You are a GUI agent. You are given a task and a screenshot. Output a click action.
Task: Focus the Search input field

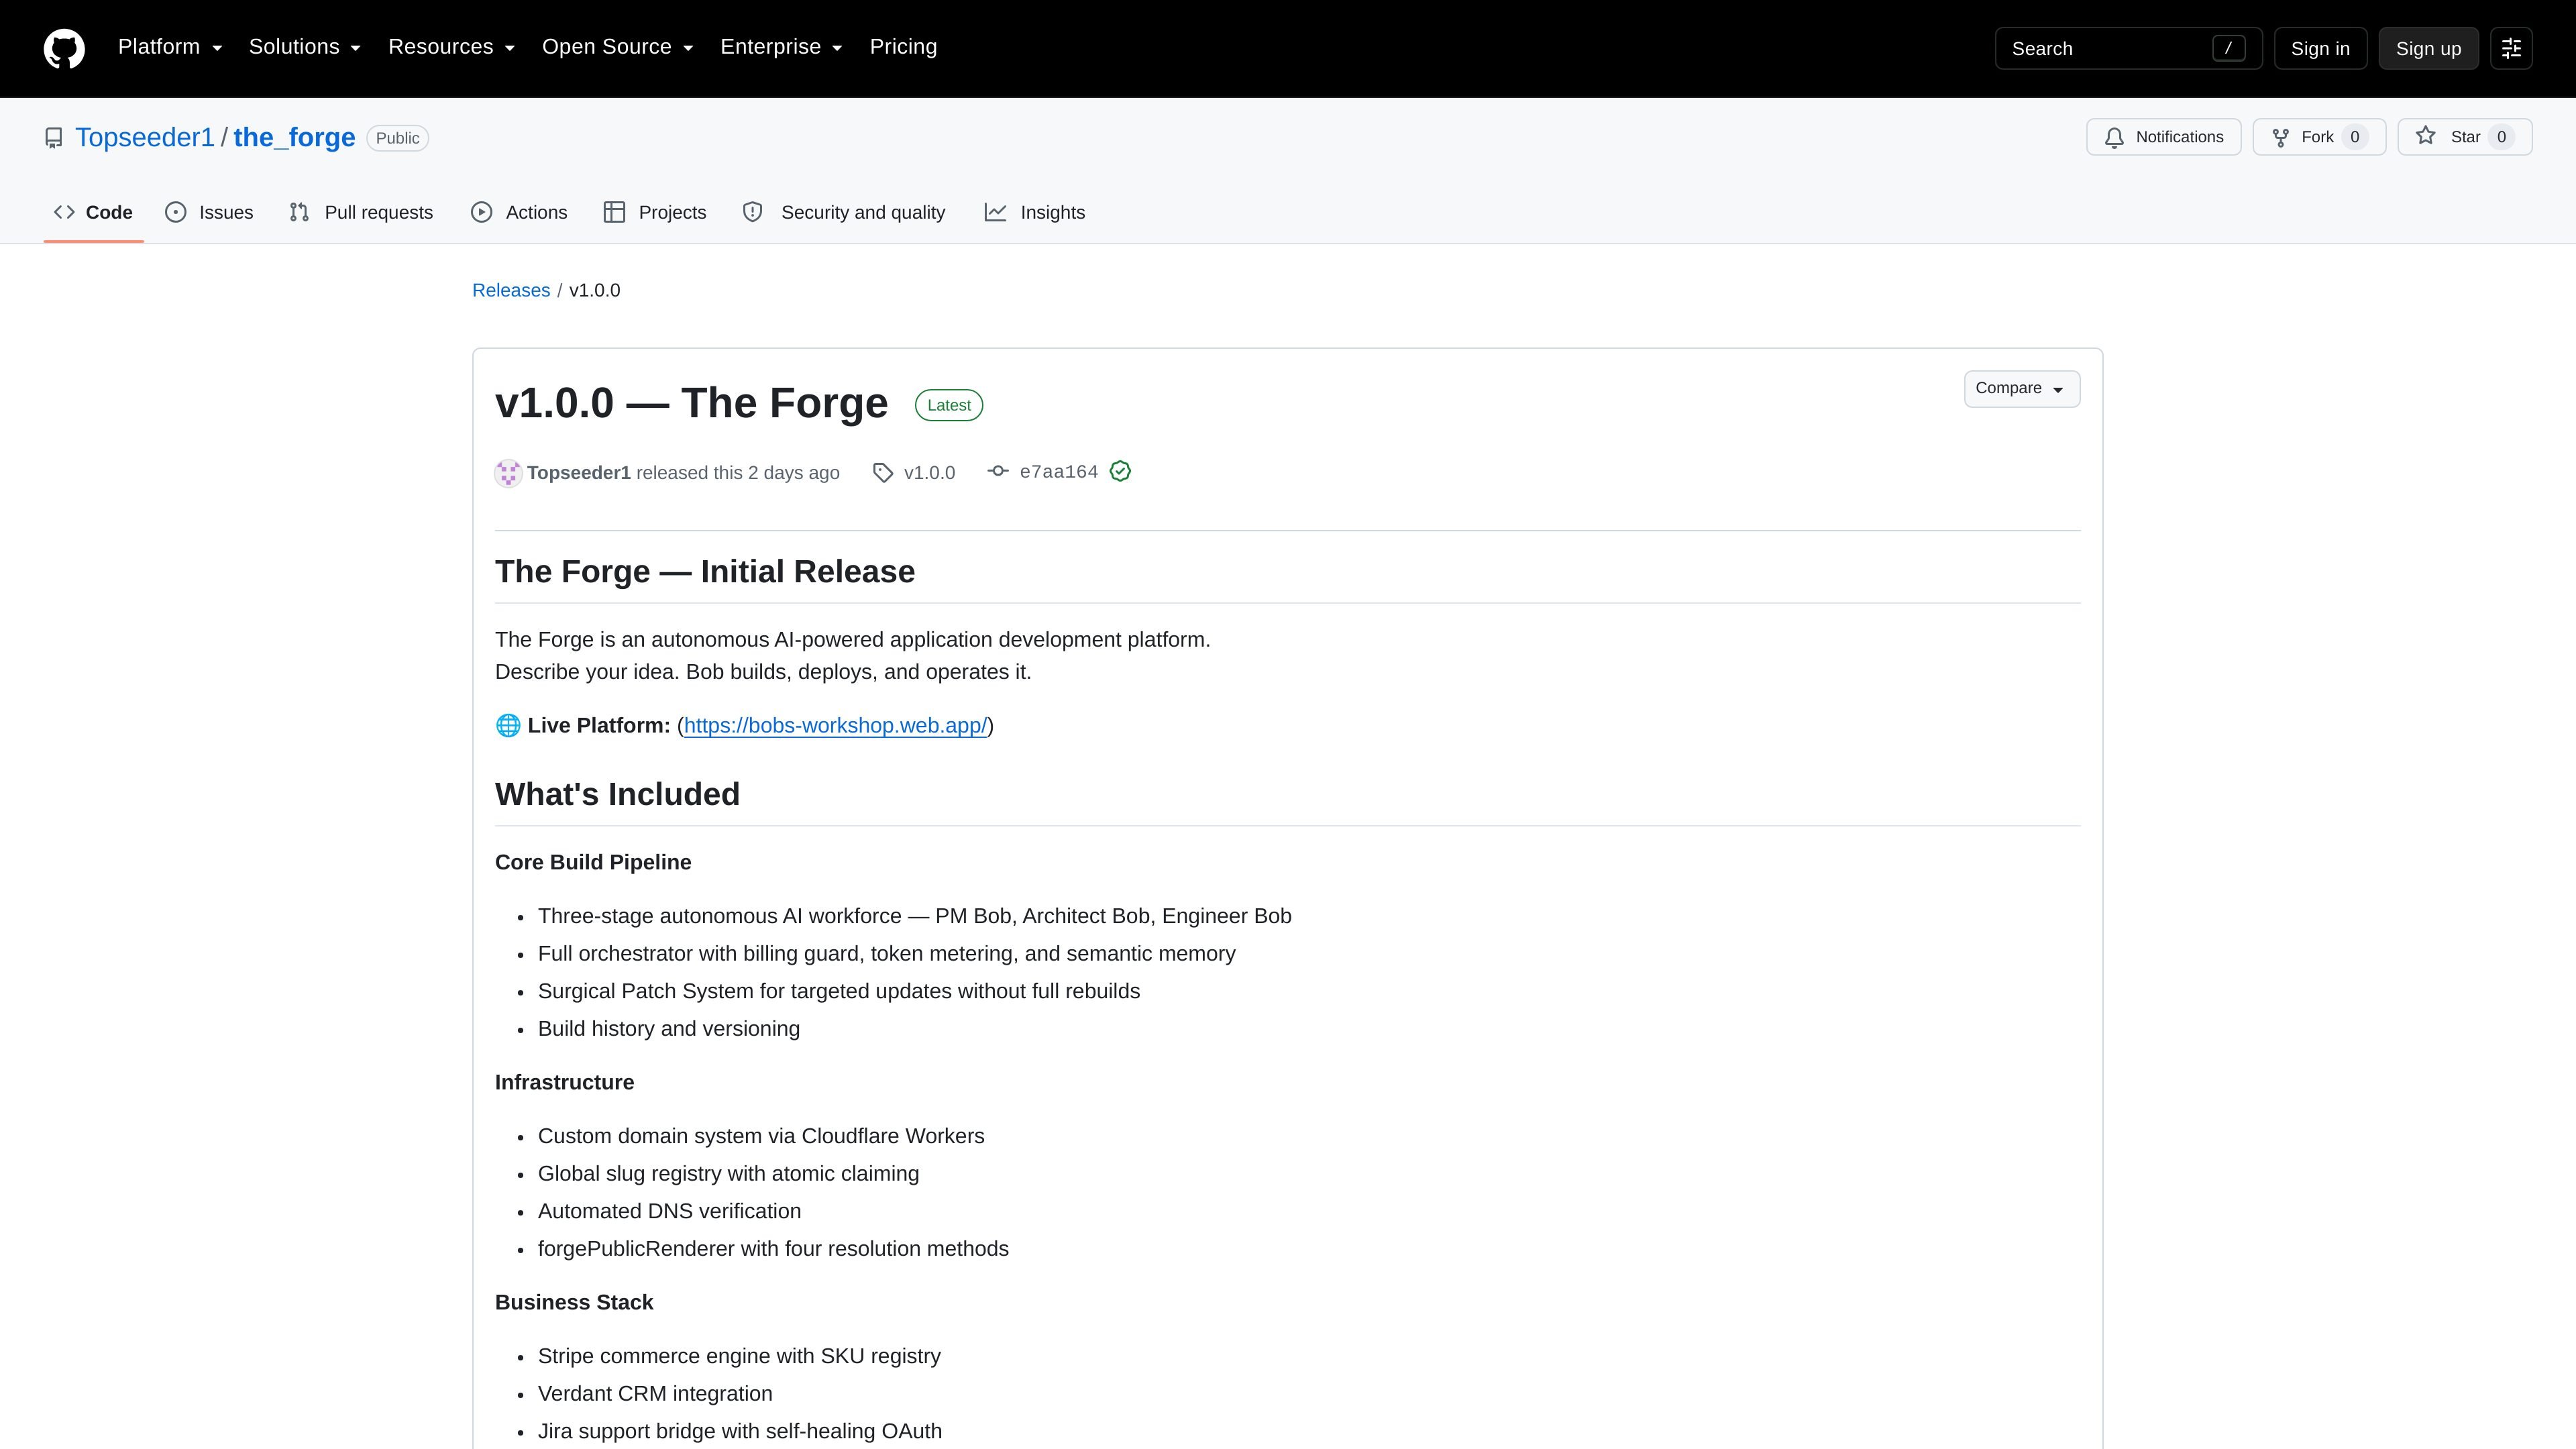(2128, 48)
